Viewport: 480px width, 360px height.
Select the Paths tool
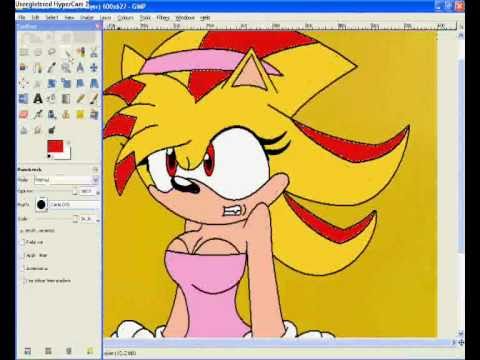[38, 68]
